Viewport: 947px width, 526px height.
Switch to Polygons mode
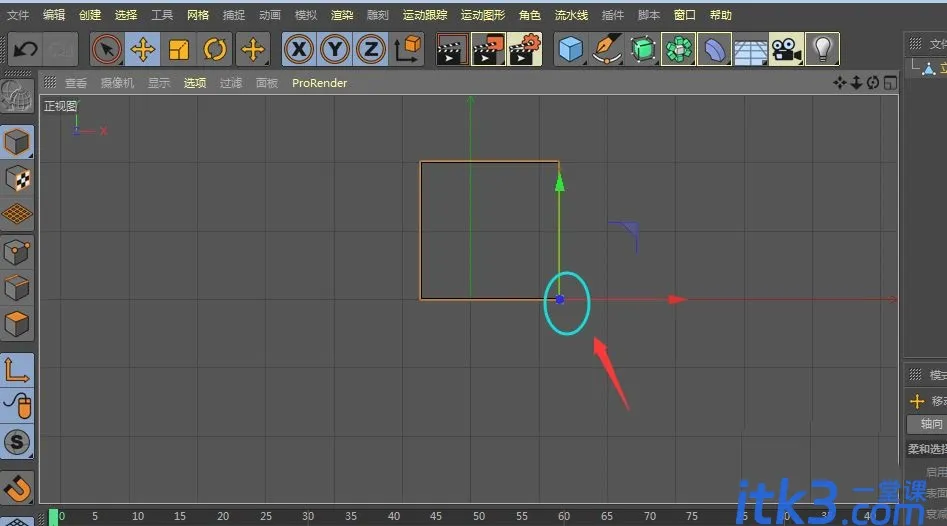[16, 324]
